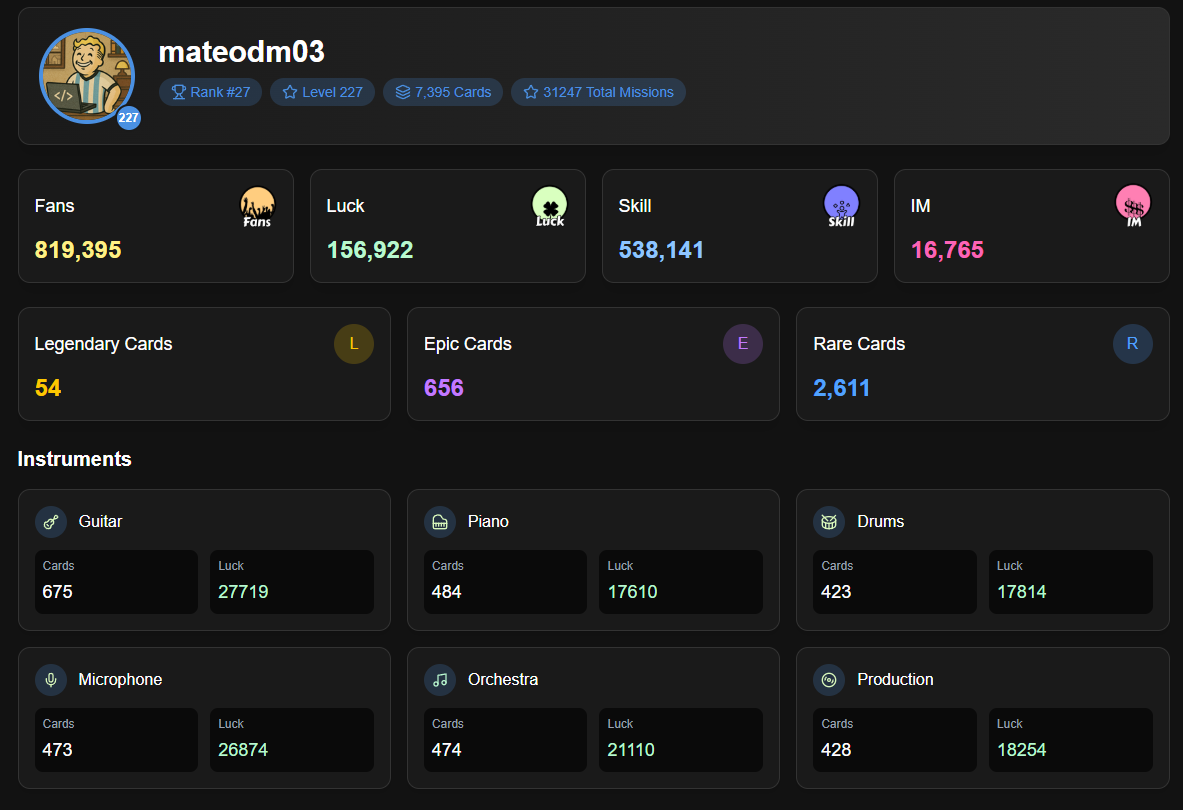Click the Epic Cards E badge

click(742, 344)
